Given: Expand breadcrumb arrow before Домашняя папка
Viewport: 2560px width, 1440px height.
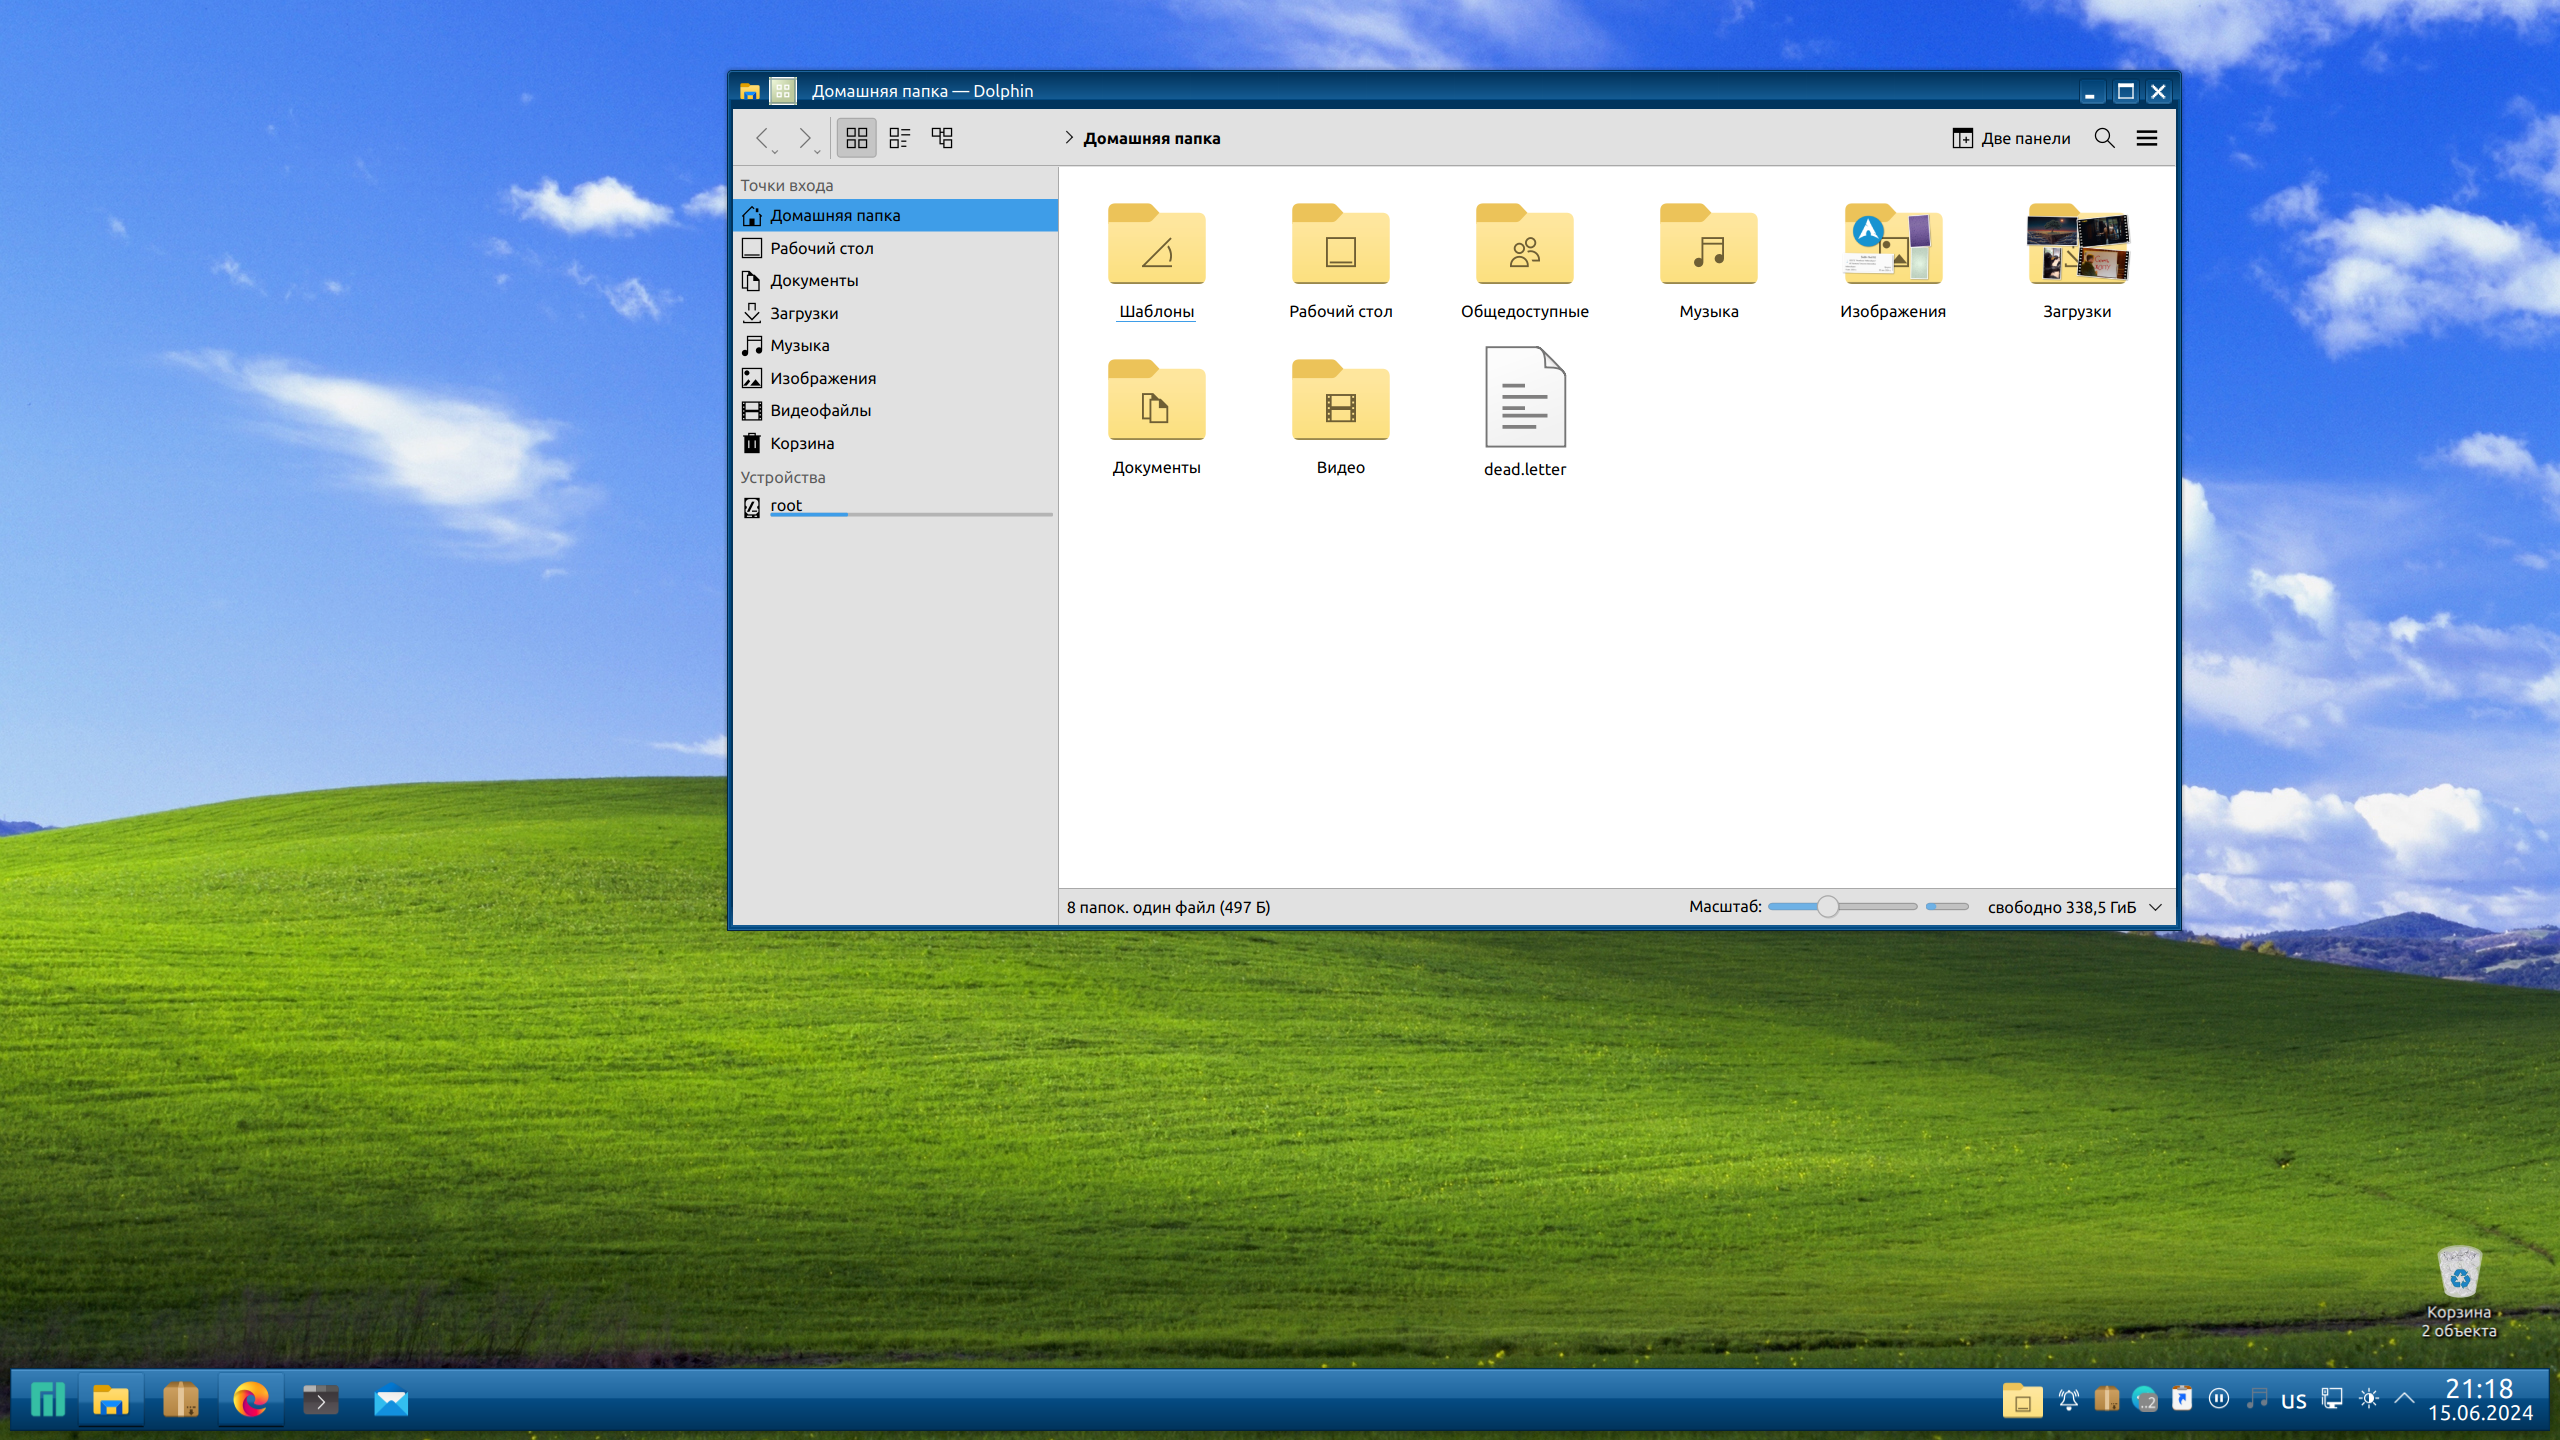Looking at the screenshot, I should point(1068,138).
